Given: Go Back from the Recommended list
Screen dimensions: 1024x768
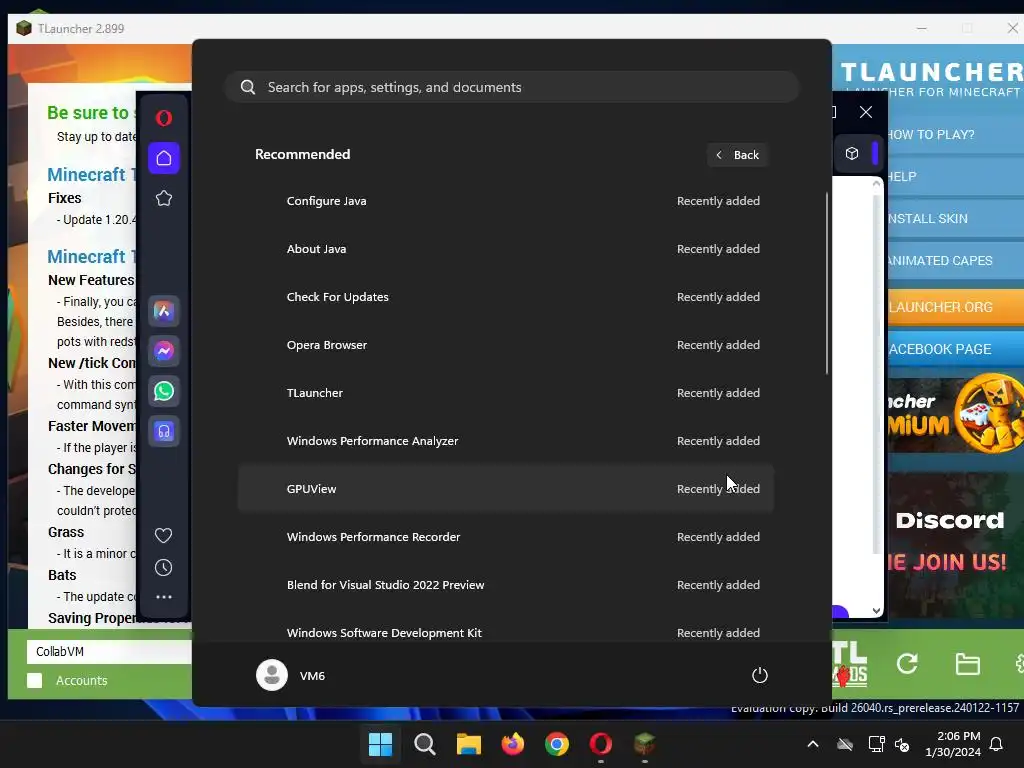Looking at the screenshot, I should 737,155.
